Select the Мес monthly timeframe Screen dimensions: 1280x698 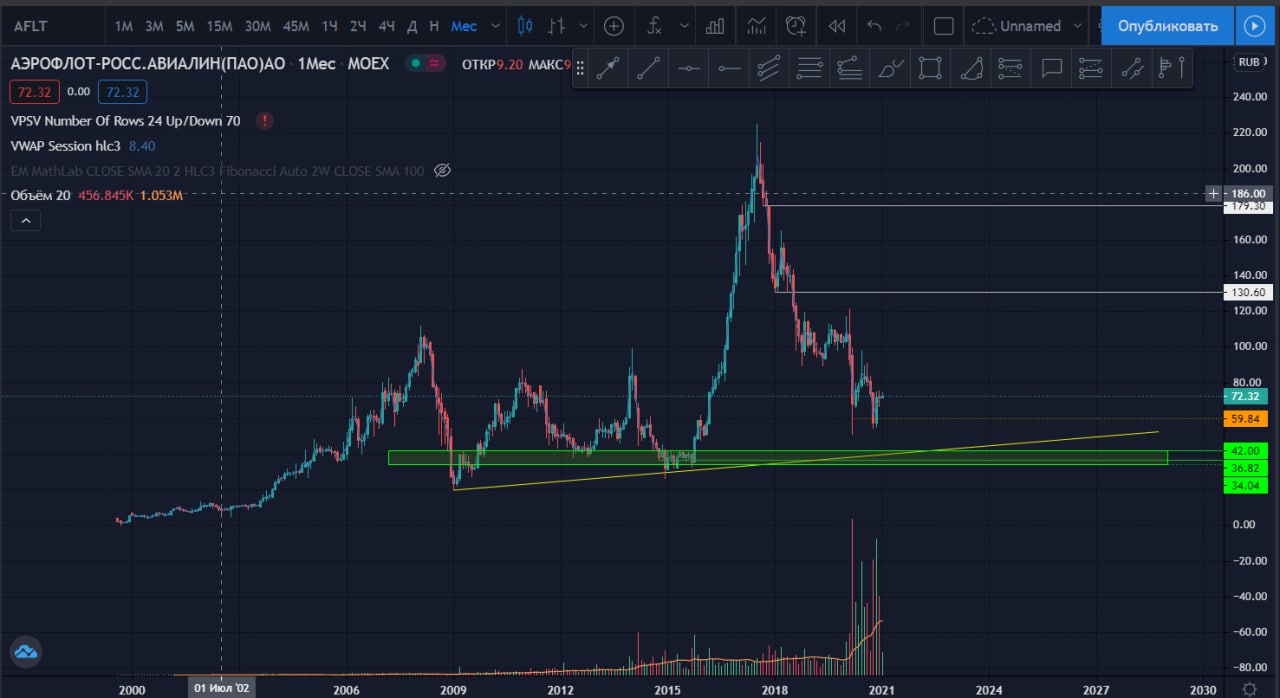pos(464,26)
